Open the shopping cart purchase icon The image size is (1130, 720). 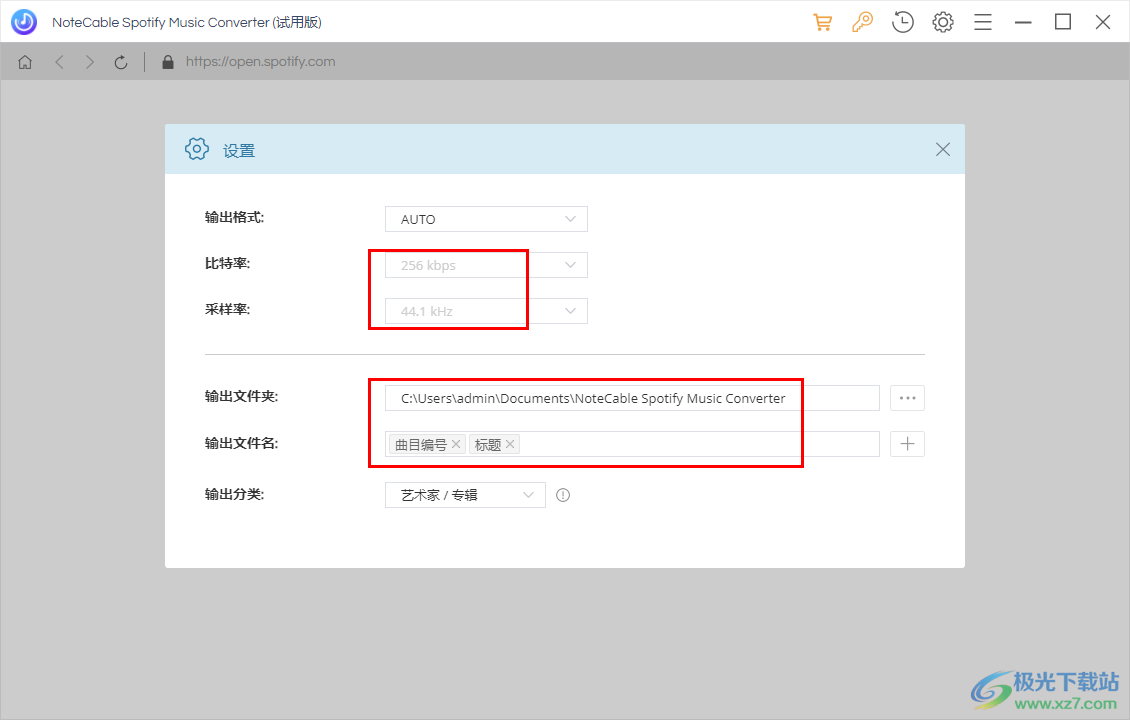point(822,22)
